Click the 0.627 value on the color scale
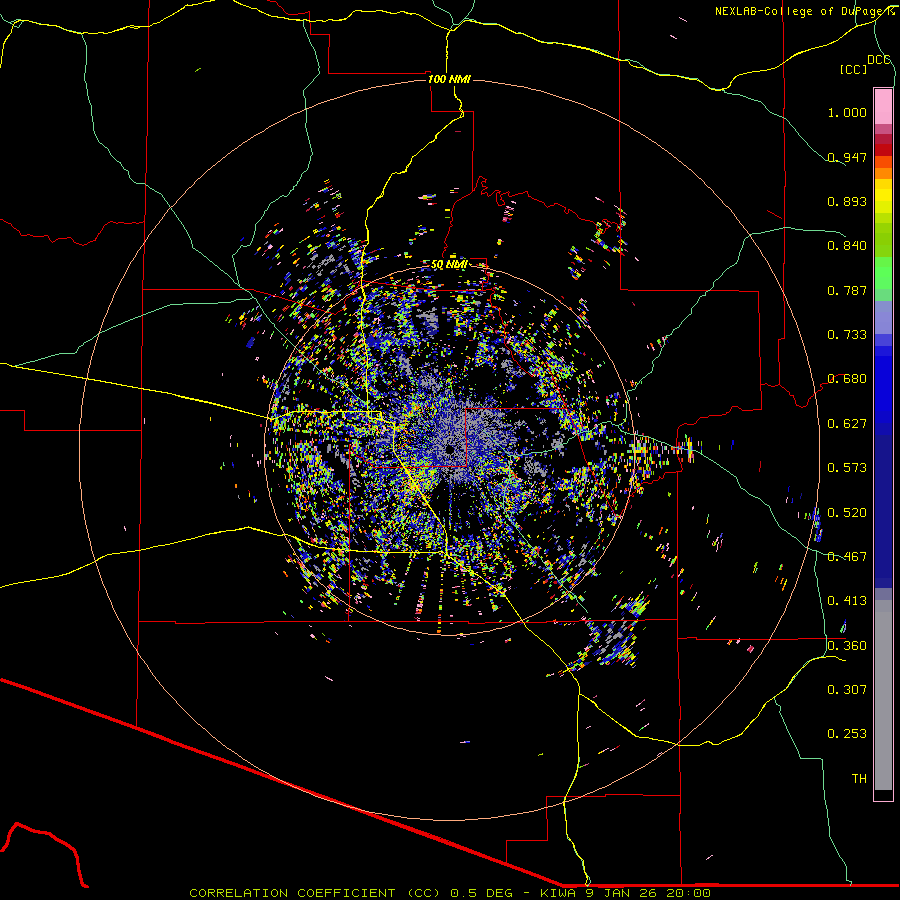The image size is (900, 900). coord(847,424)
